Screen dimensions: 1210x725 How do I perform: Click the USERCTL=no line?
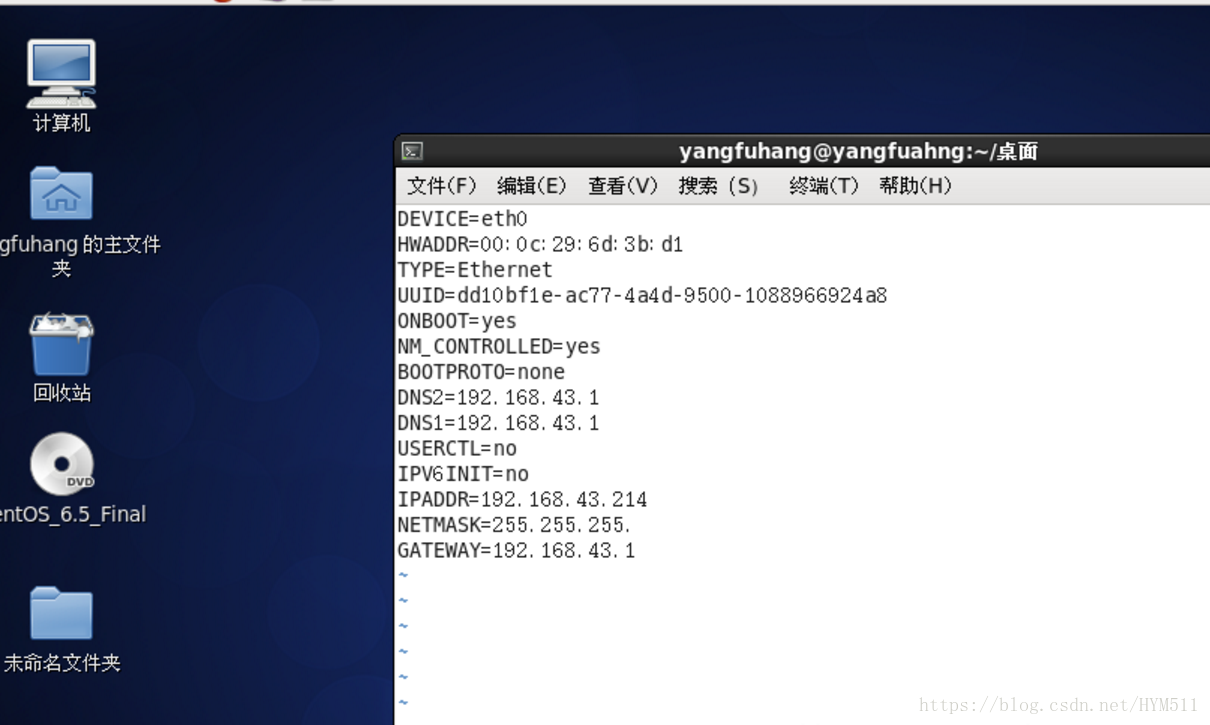coord(457,448)
